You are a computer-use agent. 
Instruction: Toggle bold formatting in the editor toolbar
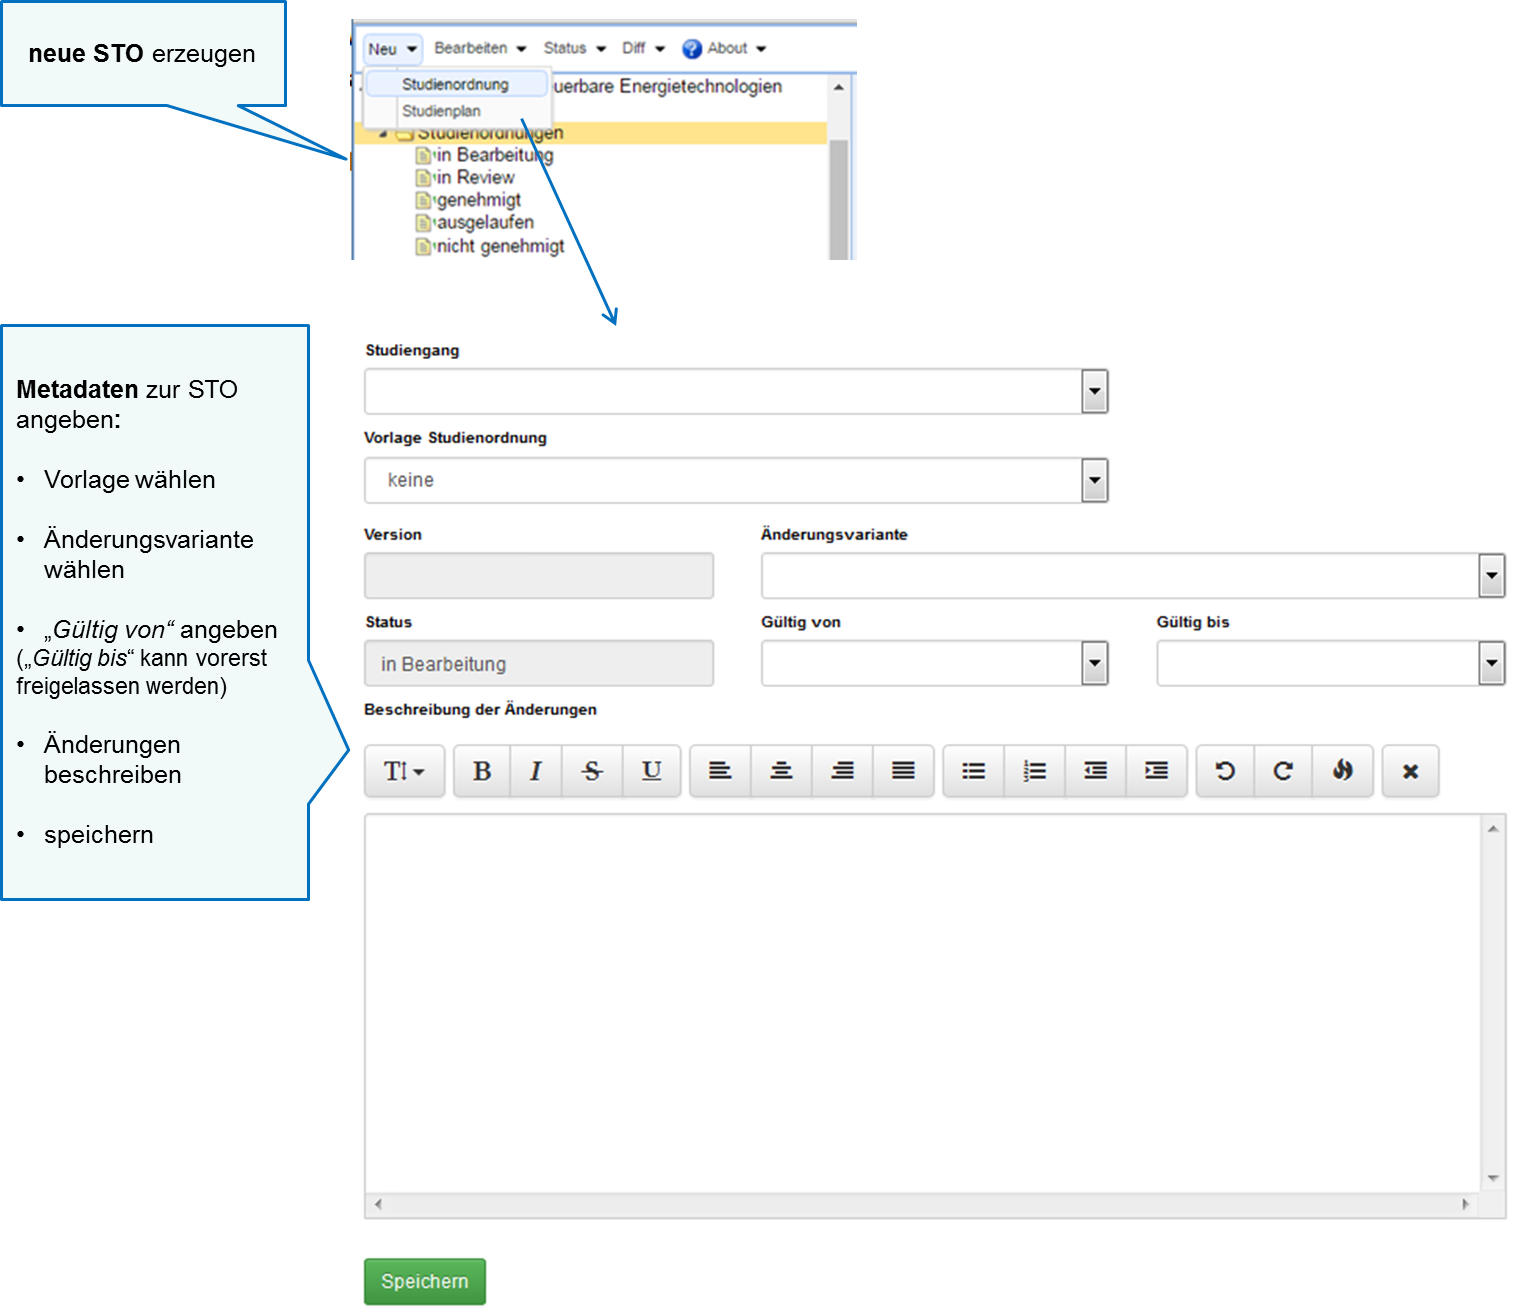pyautogui.click(x=482, y=771)
